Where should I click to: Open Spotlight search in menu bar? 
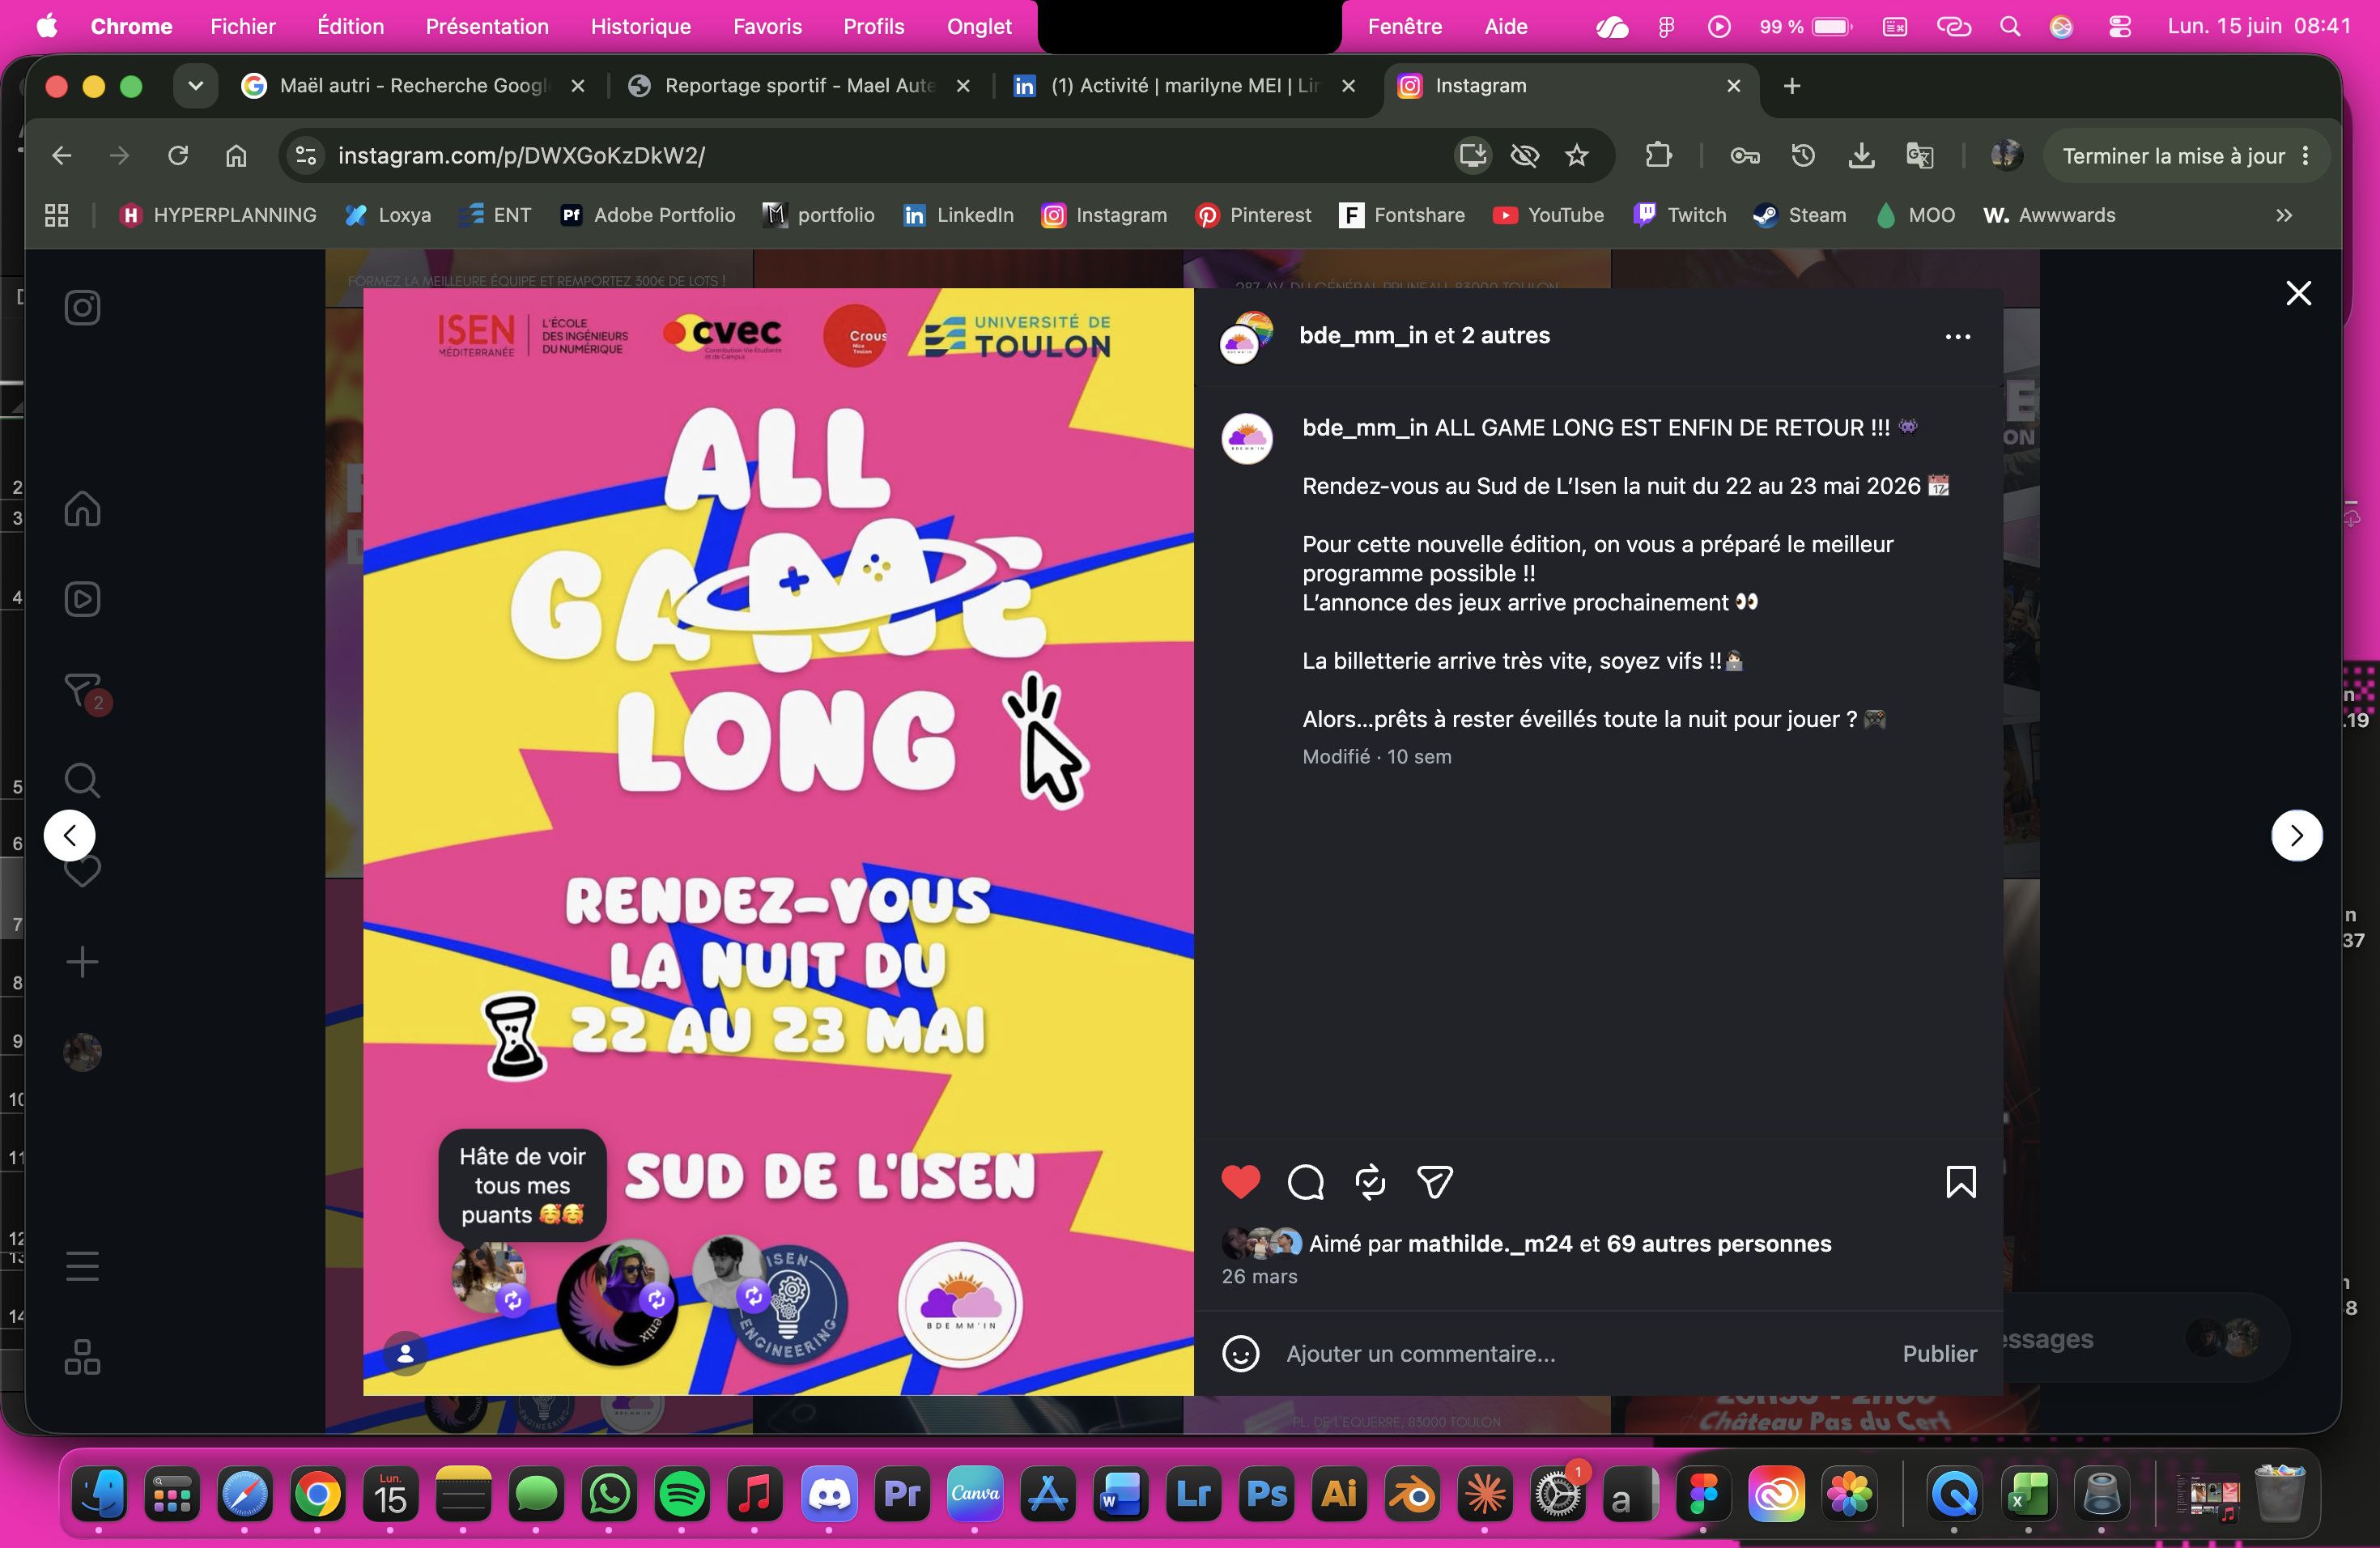(2009, 26)
